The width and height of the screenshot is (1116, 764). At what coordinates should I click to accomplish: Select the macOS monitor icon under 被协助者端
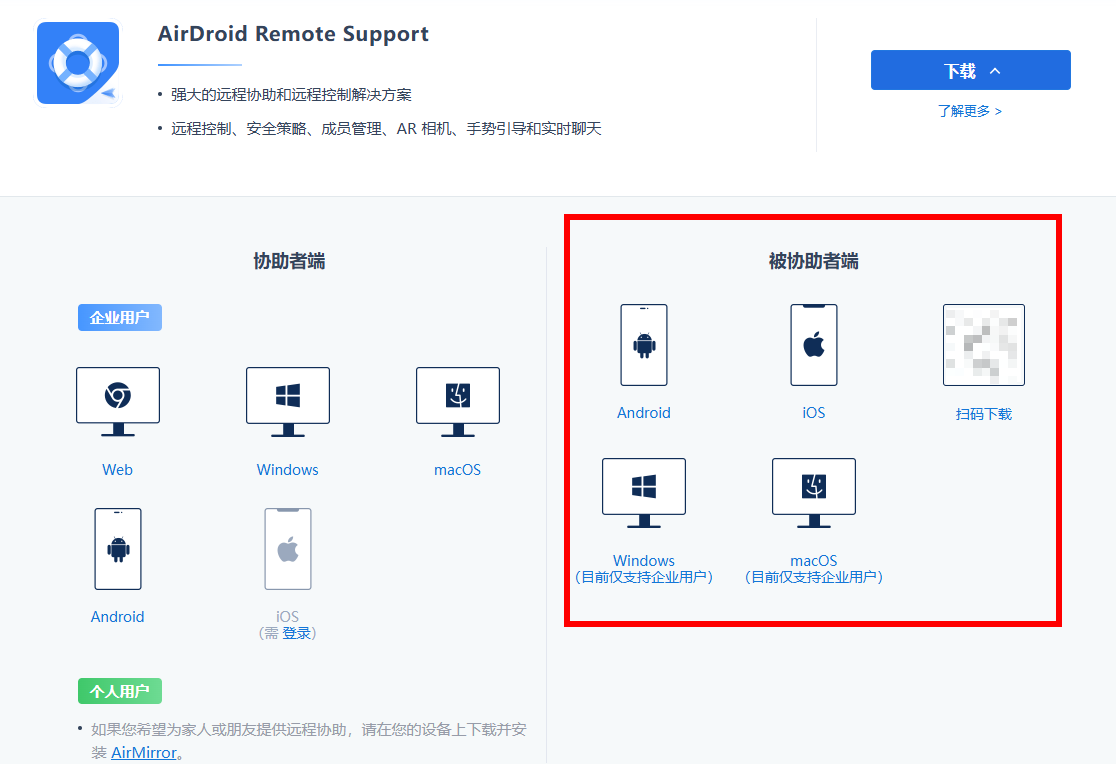814,493
